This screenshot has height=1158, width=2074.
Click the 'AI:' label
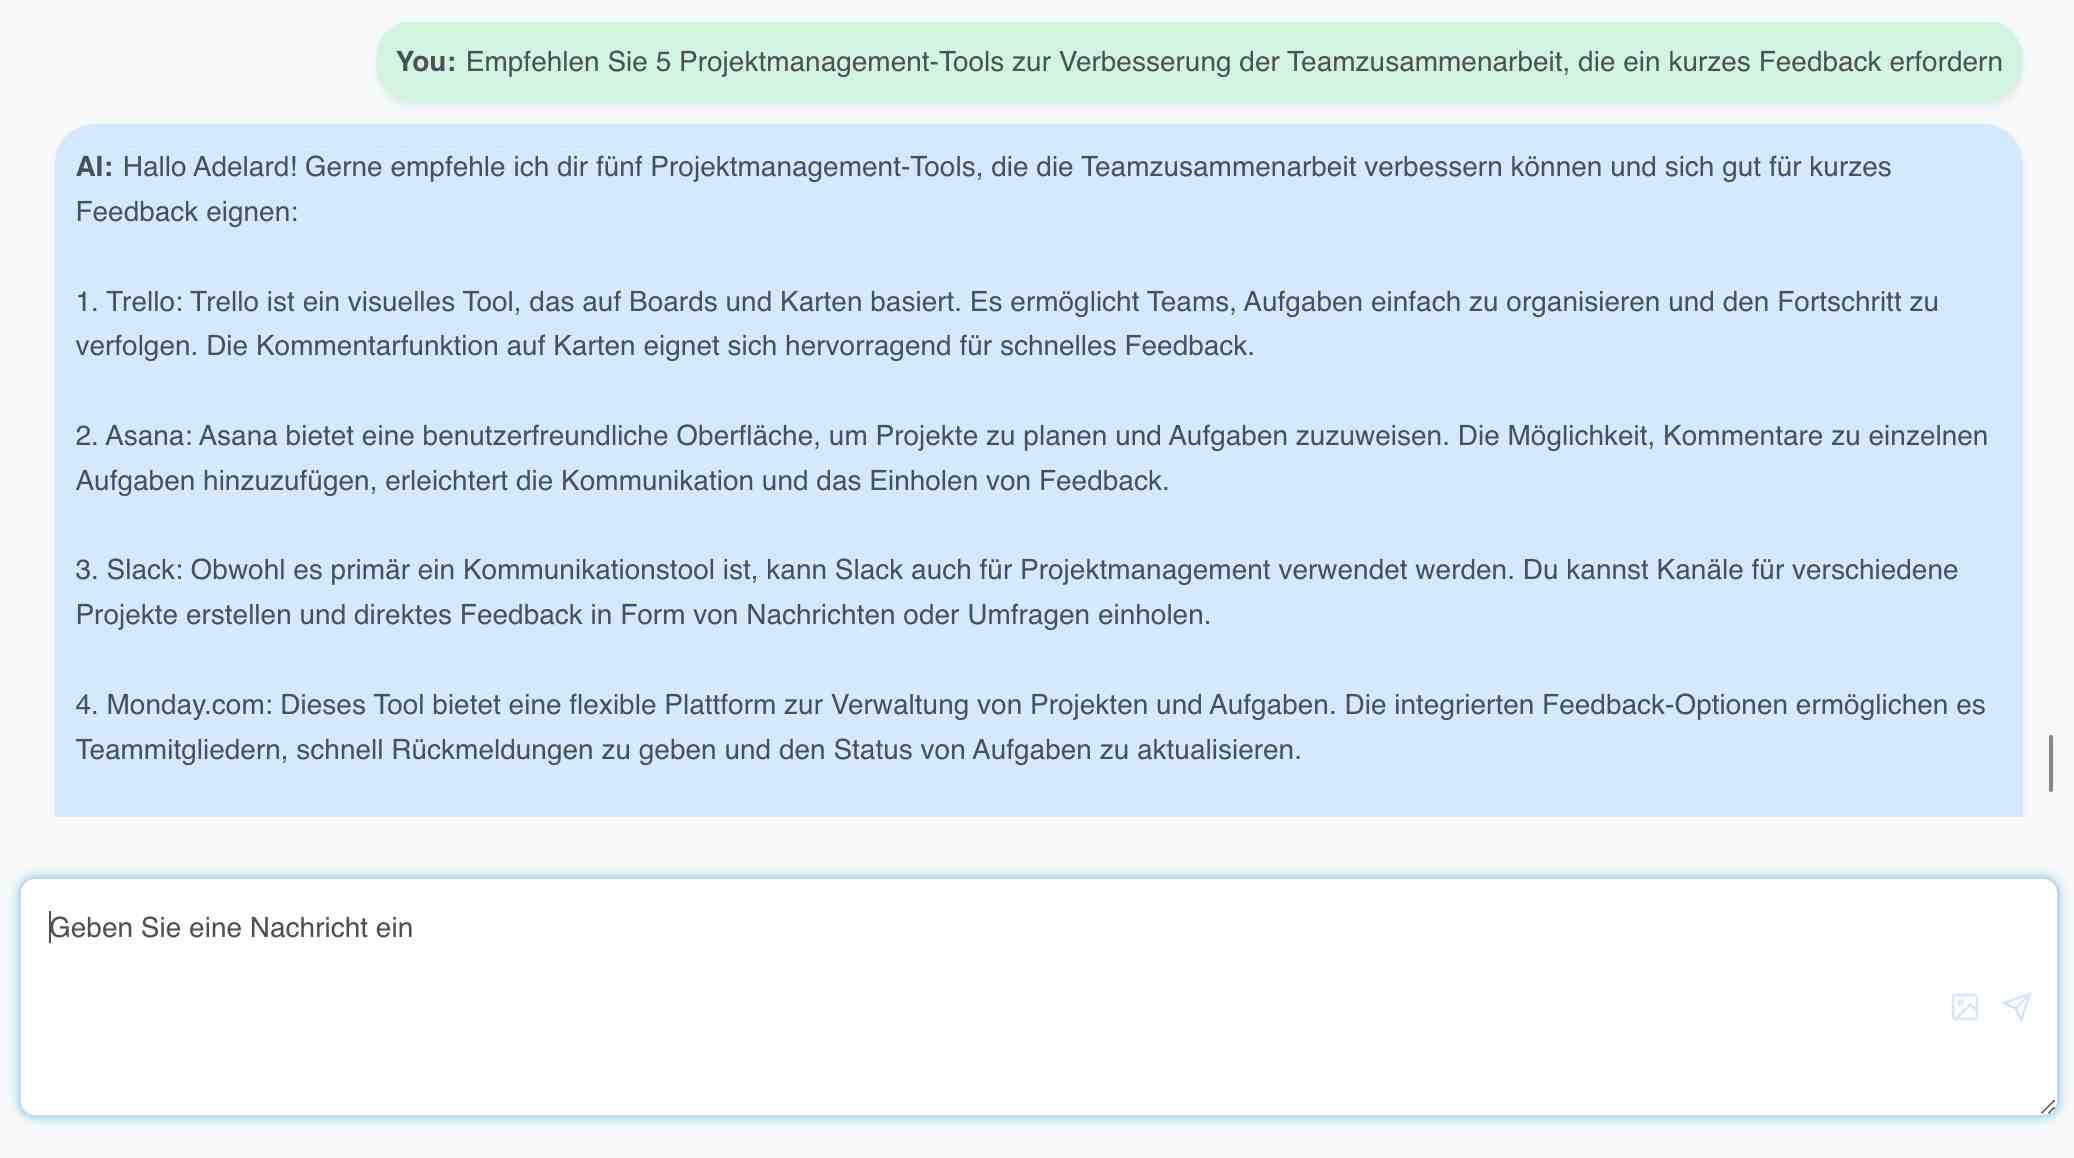pyautogui.click(x=95, y=166)
